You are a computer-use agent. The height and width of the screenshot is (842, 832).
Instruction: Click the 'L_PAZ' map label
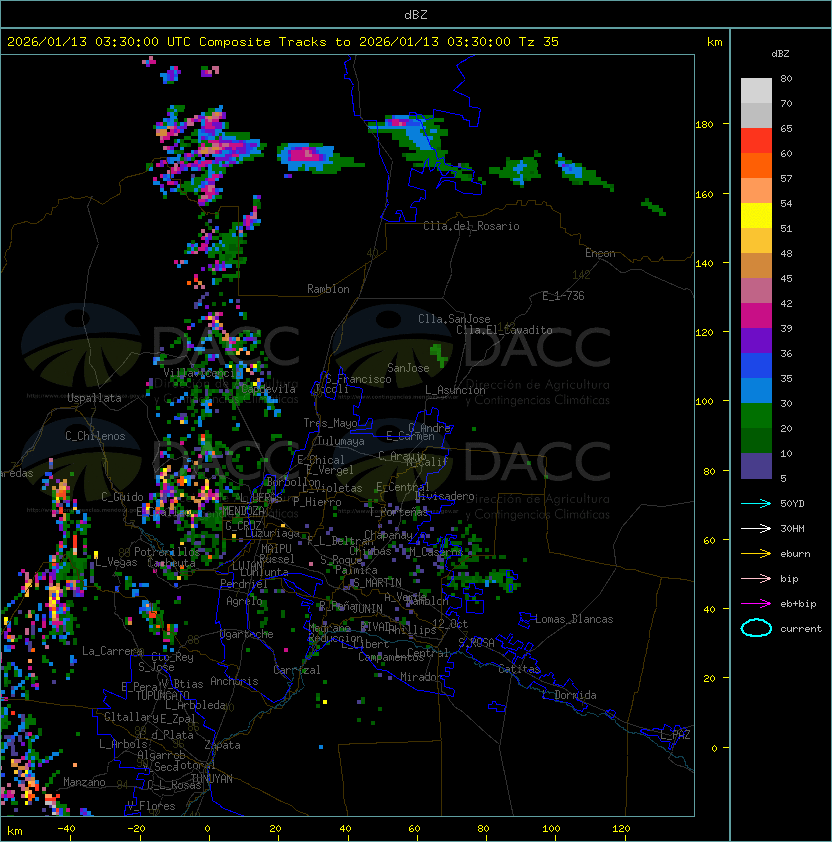[675, 735]
